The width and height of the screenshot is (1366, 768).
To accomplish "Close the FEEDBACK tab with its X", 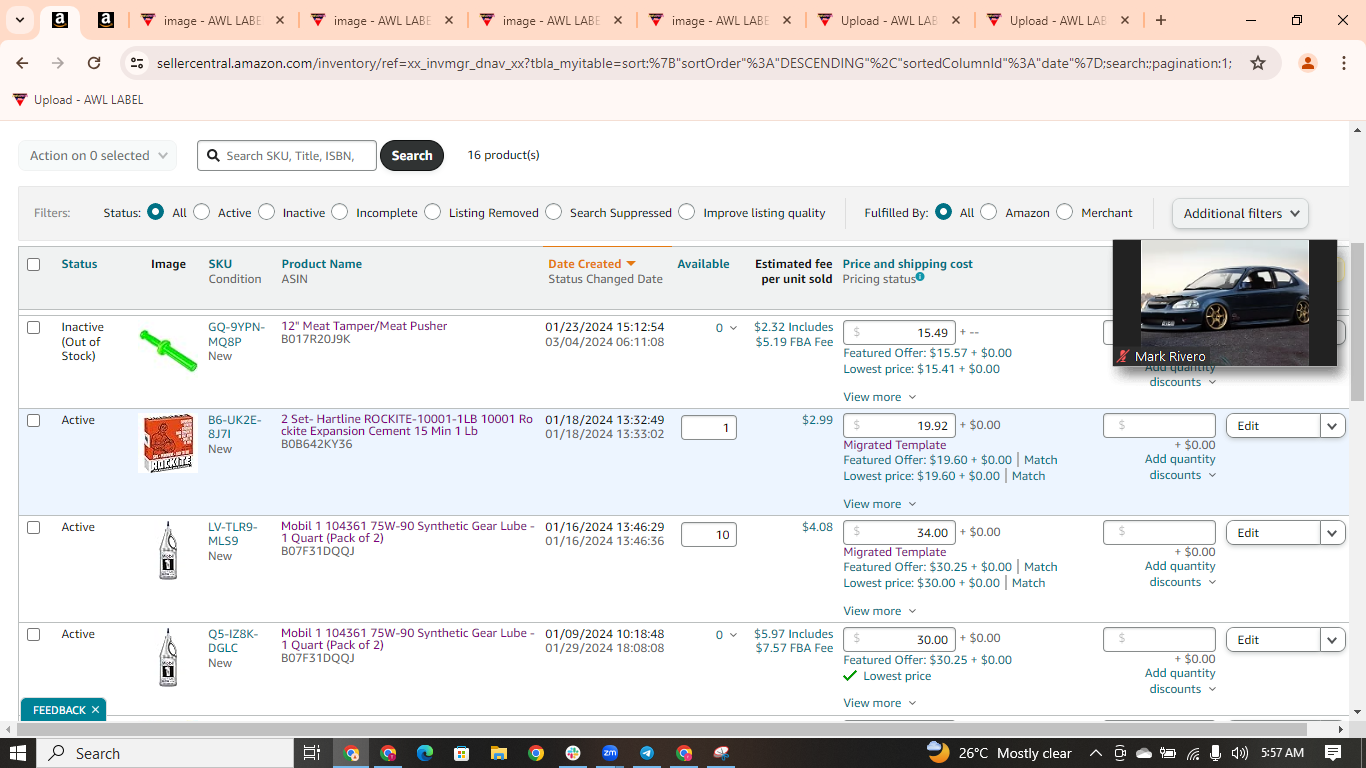I will coord(95,710).
